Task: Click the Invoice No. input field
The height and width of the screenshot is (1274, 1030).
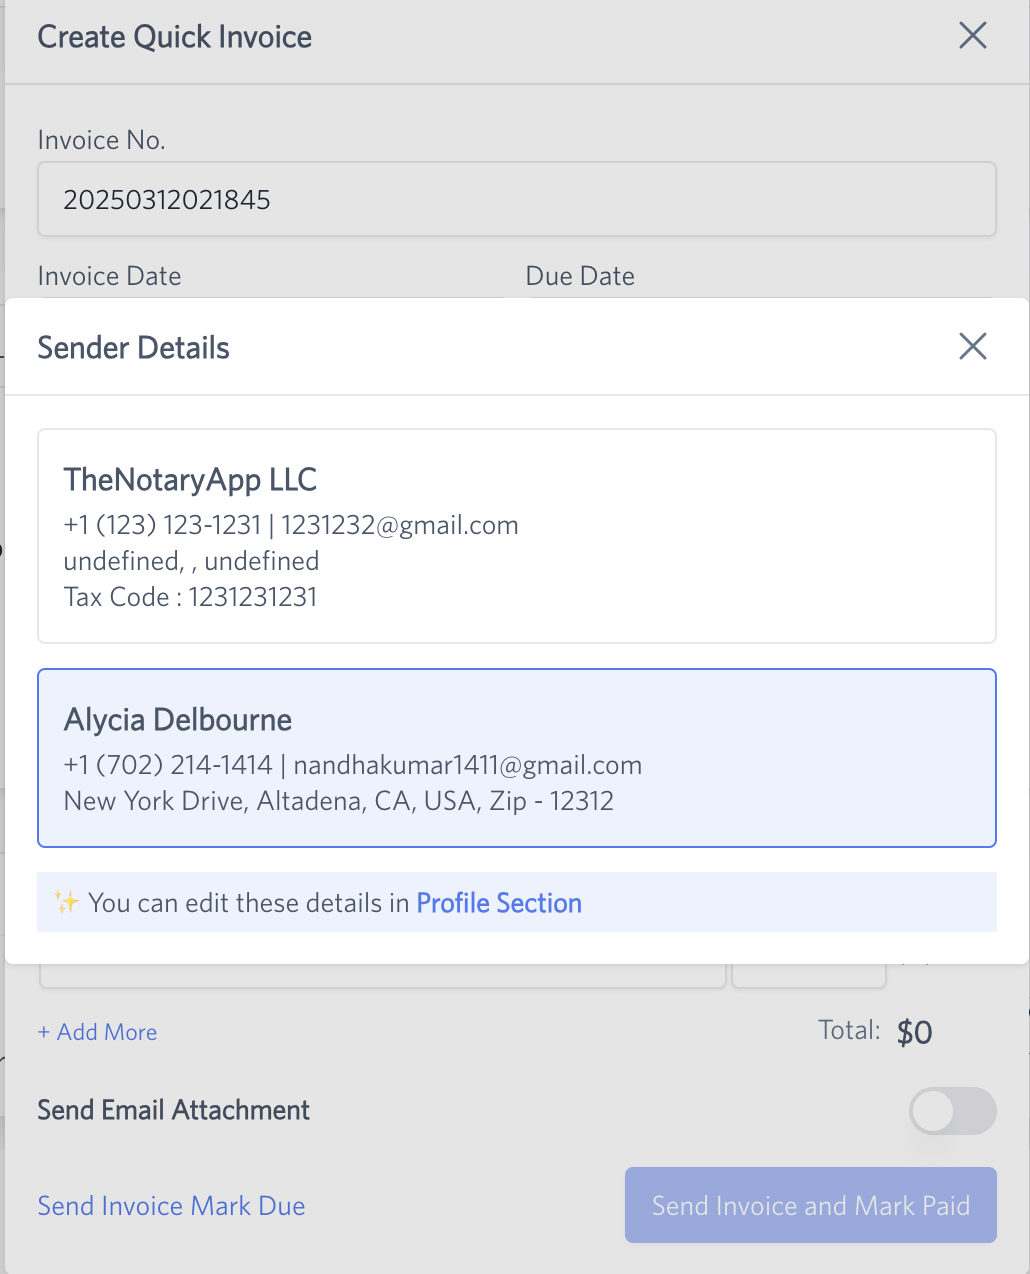Action: [x=516, y=199]
